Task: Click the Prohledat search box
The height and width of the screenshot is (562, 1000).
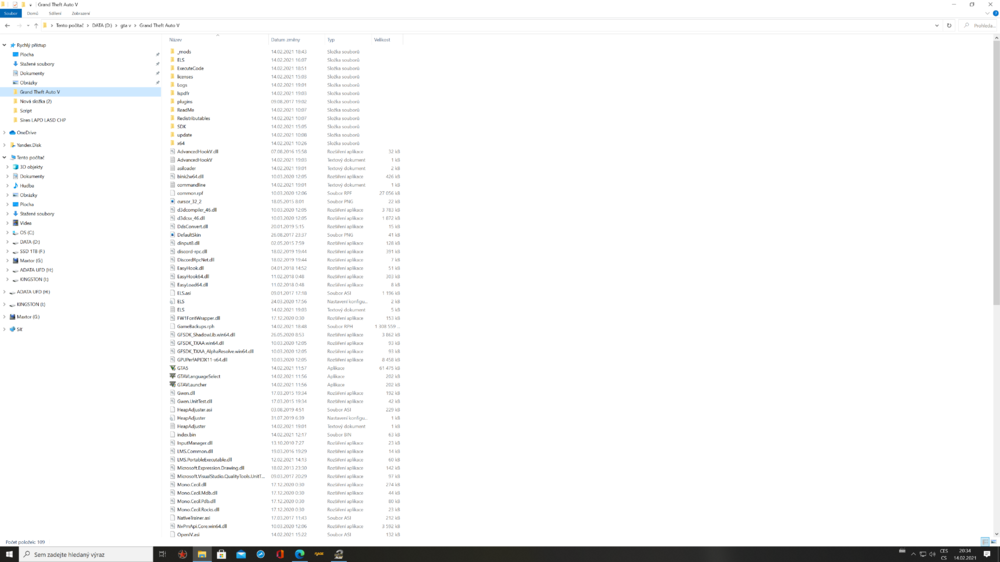Action: pyautogui.click(x=978, y=26)
